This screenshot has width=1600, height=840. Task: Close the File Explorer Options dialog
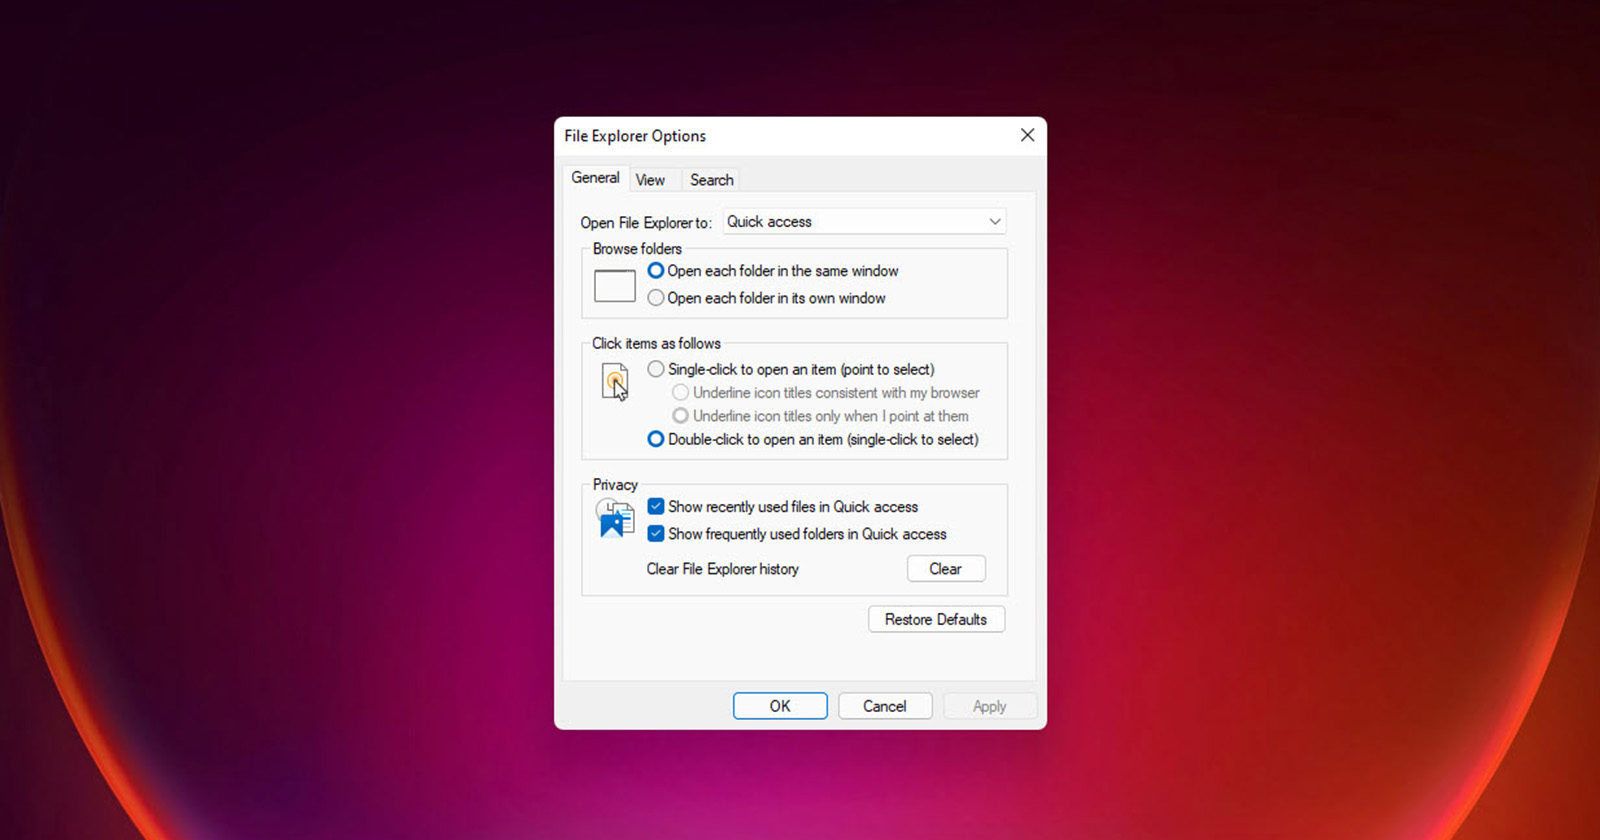click(1027, 135)
